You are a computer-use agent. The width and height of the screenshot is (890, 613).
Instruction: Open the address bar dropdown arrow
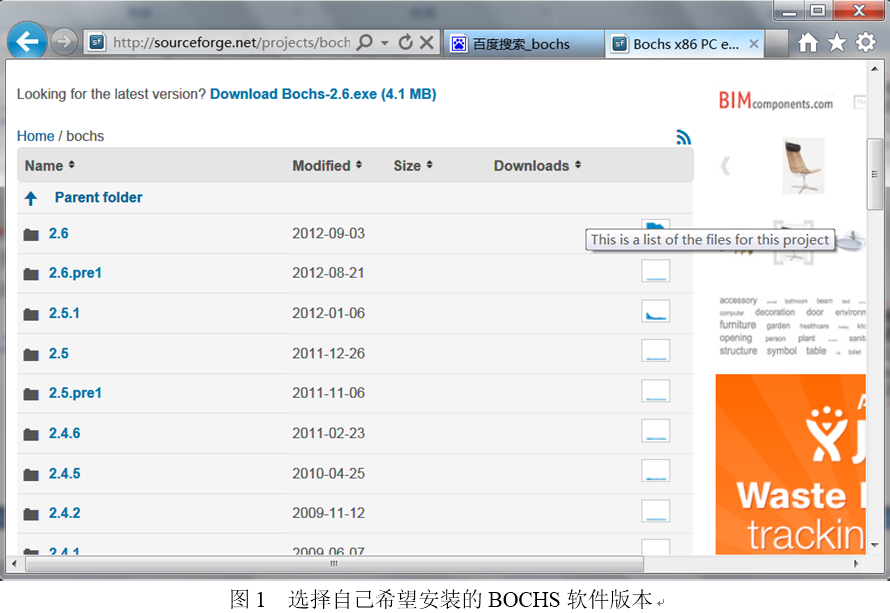pyautogui.click(x=385, y=43)
